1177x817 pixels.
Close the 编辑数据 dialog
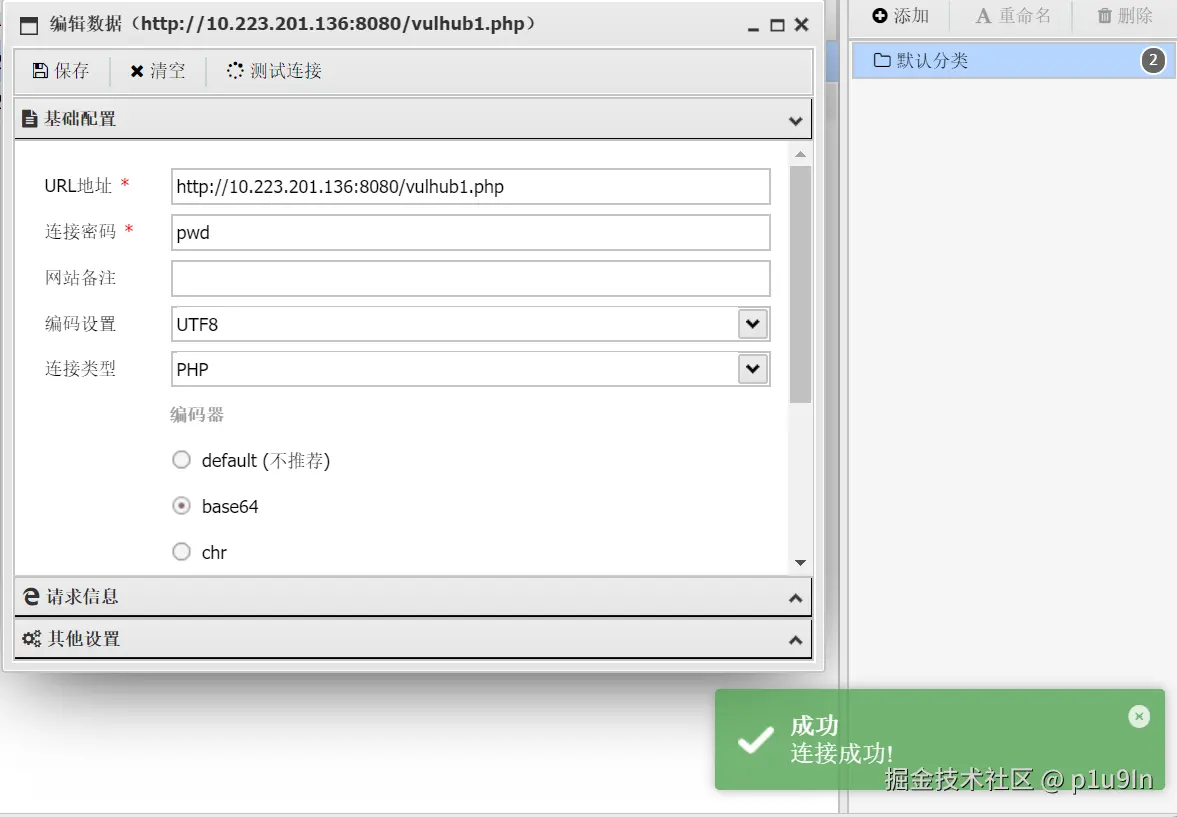802,25
